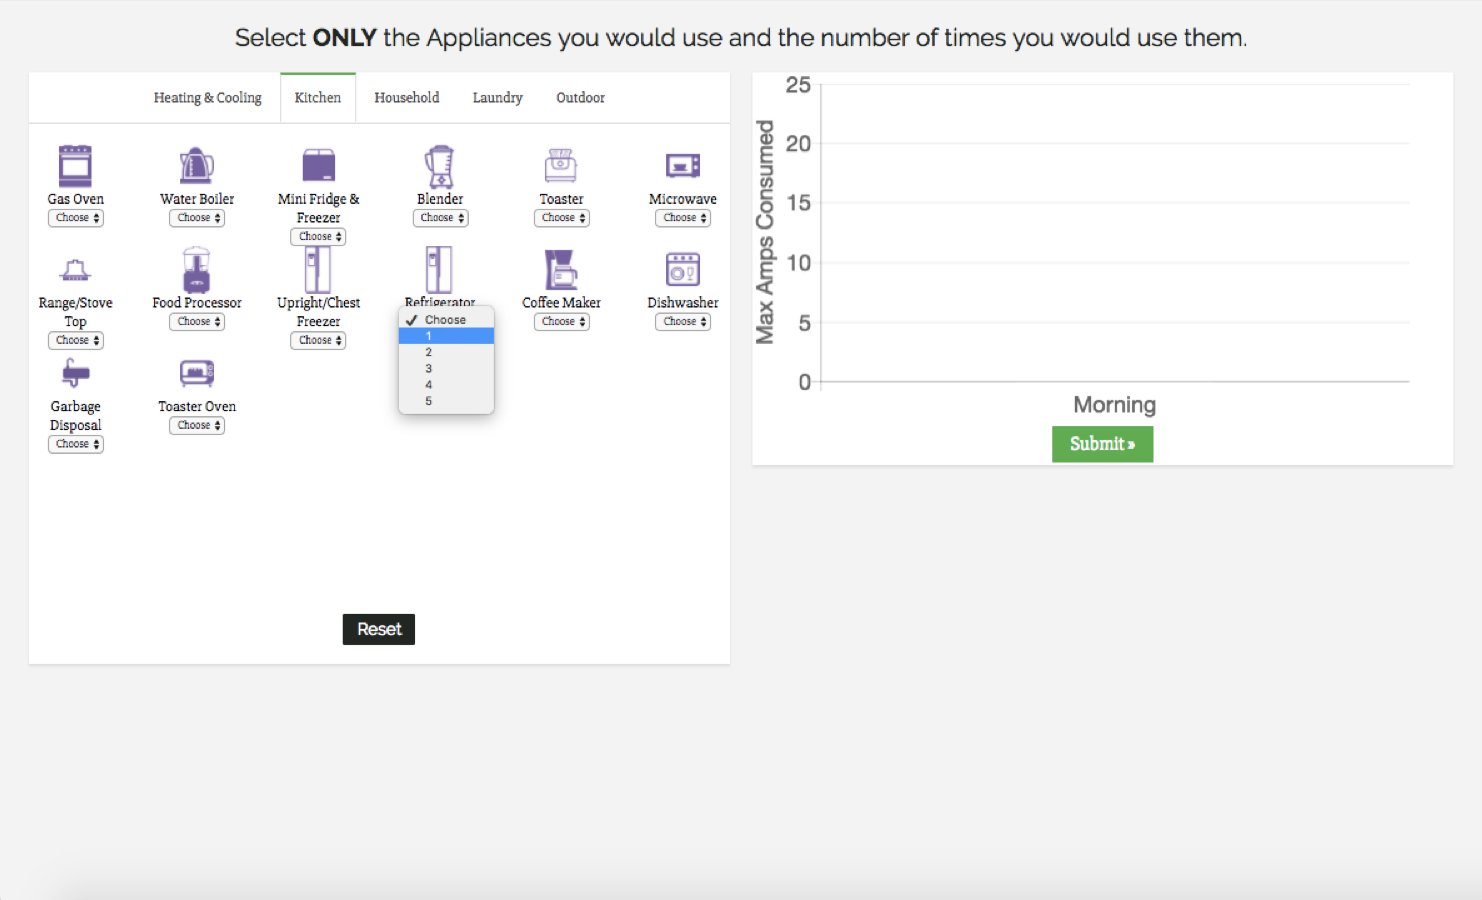
Task: Click the Gas Oven appliance icon
Action: tap(75, 166)
